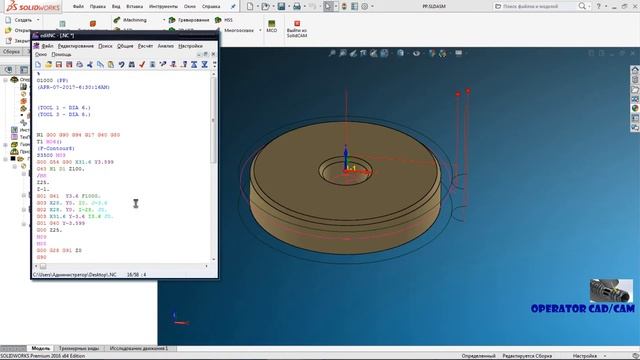
Task: Open the Многоосевая dropdown arrow
Action: (260, 30)
